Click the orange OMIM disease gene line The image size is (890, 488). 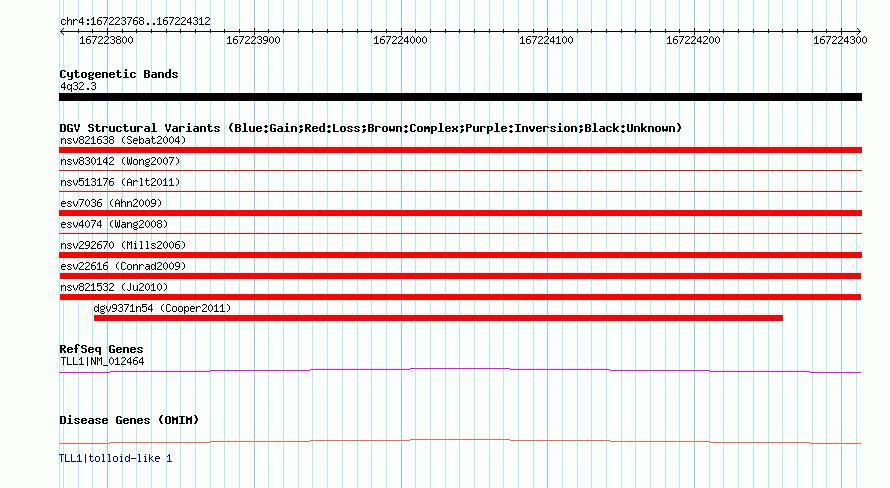pyautogui.click(x=460, y=441)
